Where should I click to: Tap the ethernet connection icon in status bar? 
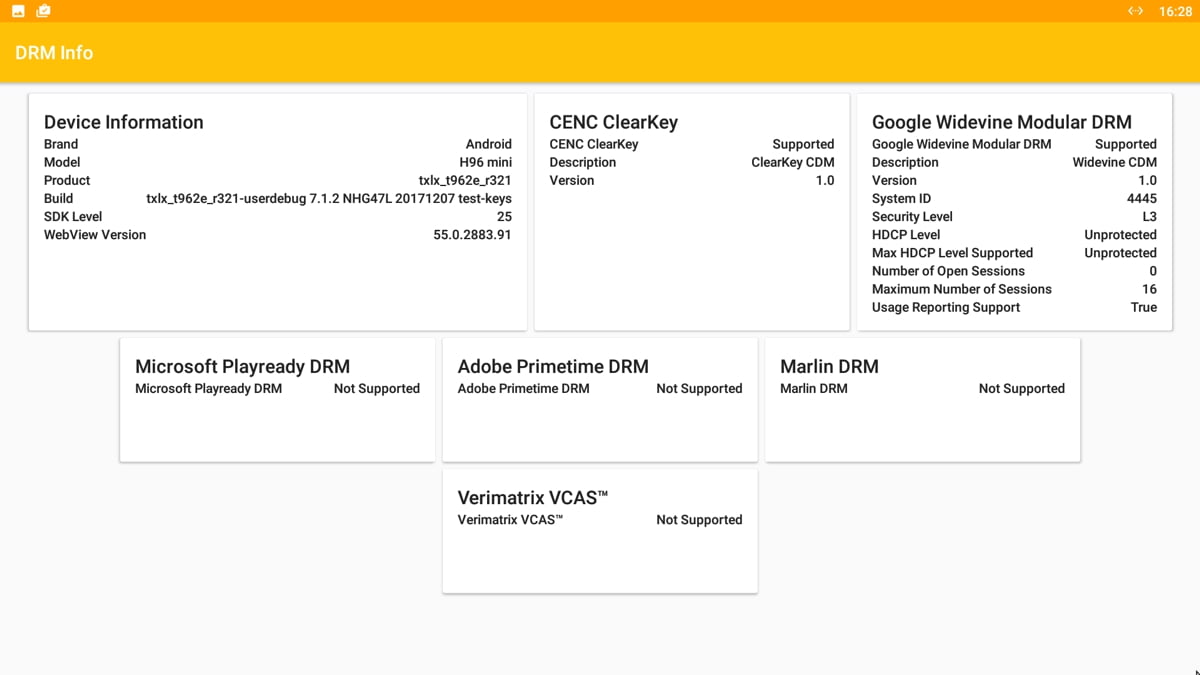tap(1135, 11)
